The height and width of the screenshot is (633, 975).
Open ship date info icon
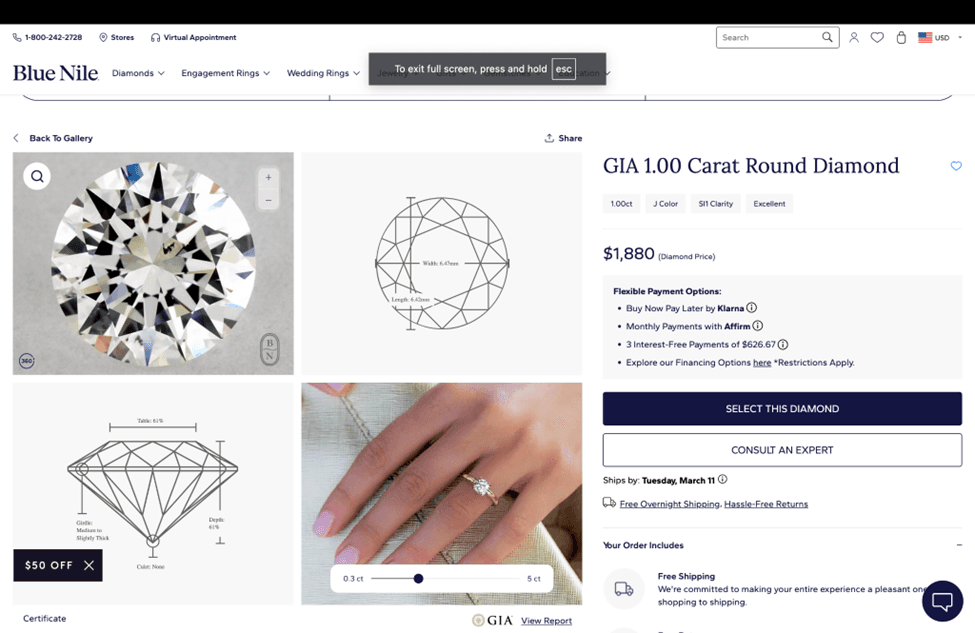[x=723, y=479]
